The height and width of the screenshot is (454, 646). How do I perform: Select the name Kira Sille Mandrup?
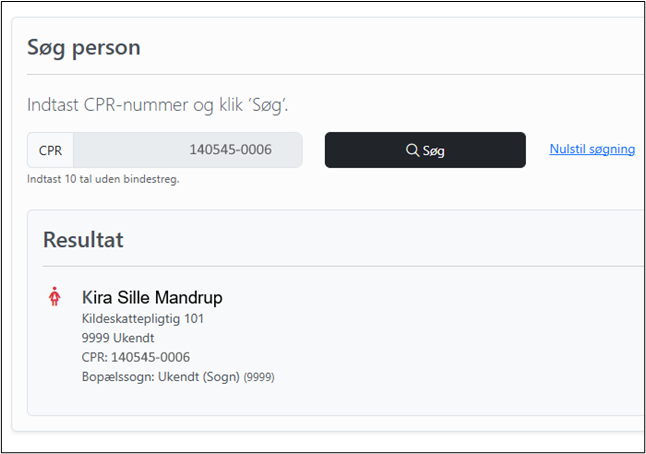point(152,297)
